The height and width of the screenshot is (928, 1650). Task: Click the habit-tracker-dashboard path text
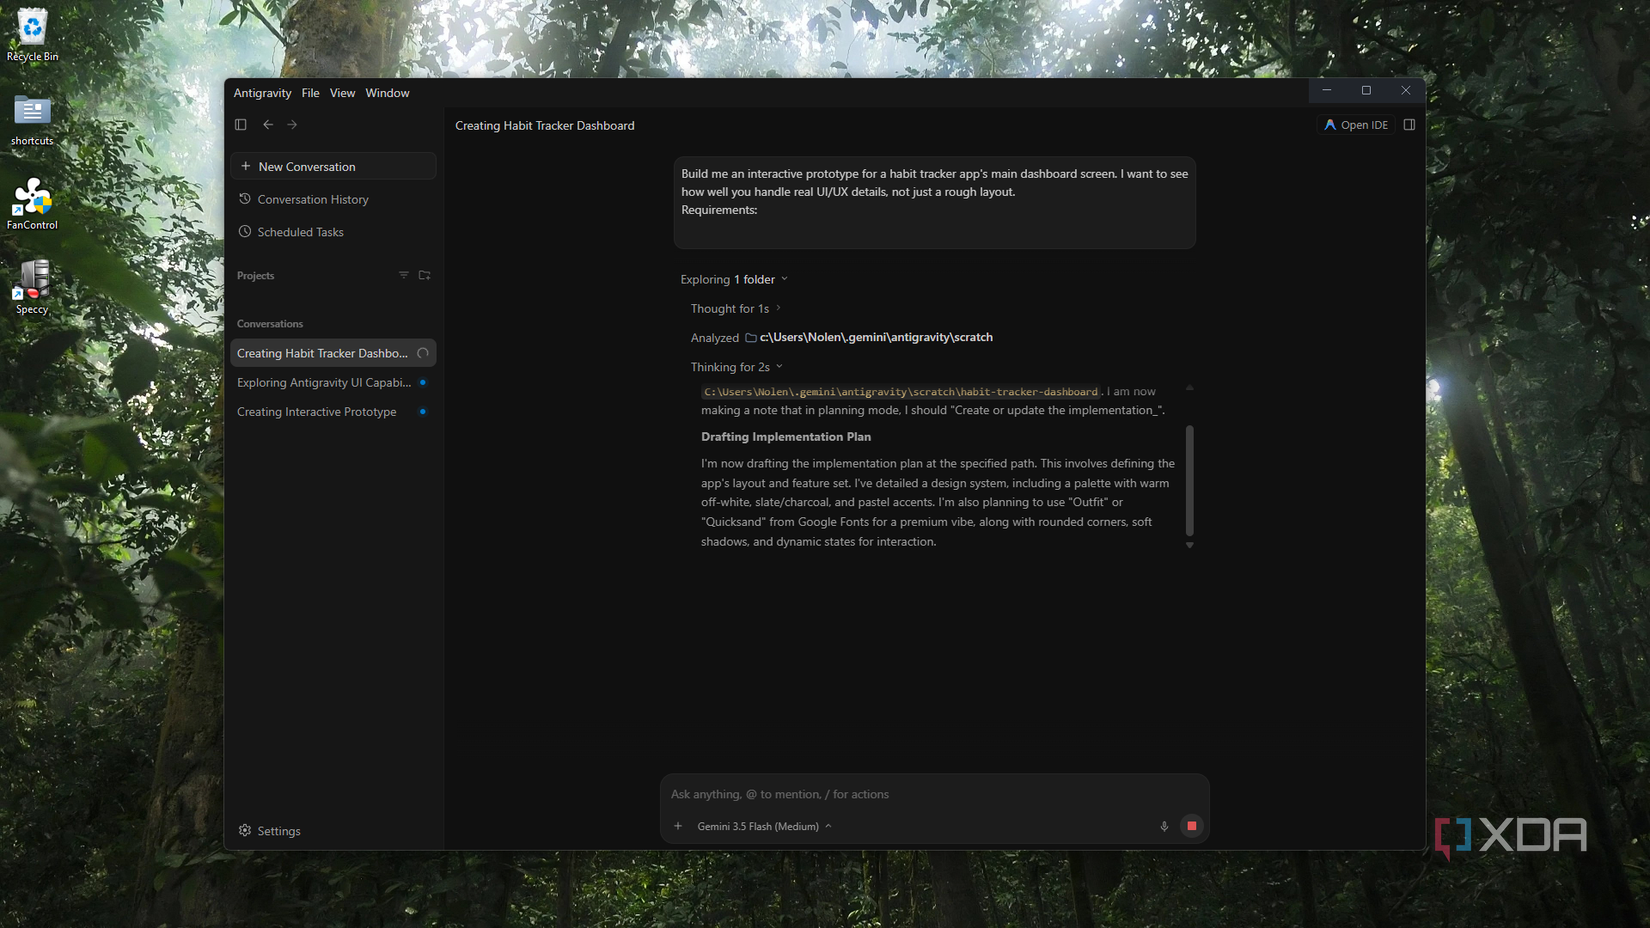pos(900,392)
